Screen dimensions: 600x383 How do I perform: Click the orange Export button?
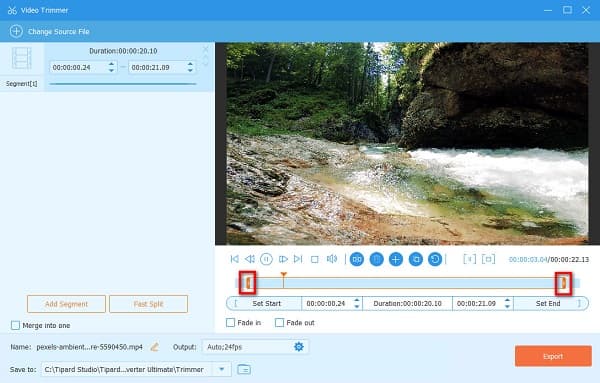[x=553, y=356]
